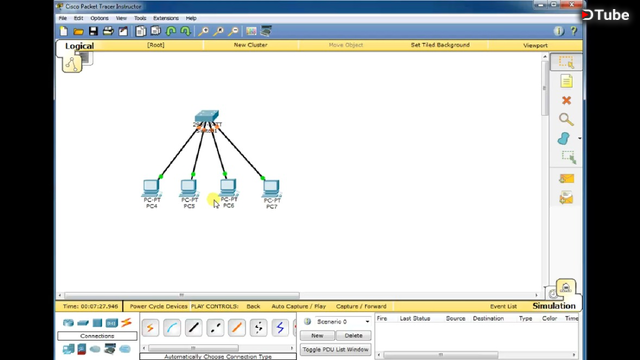Select the Draw Polygon shape tool
This screenshot has width=640, height=360.
click(x=564, y=138)
